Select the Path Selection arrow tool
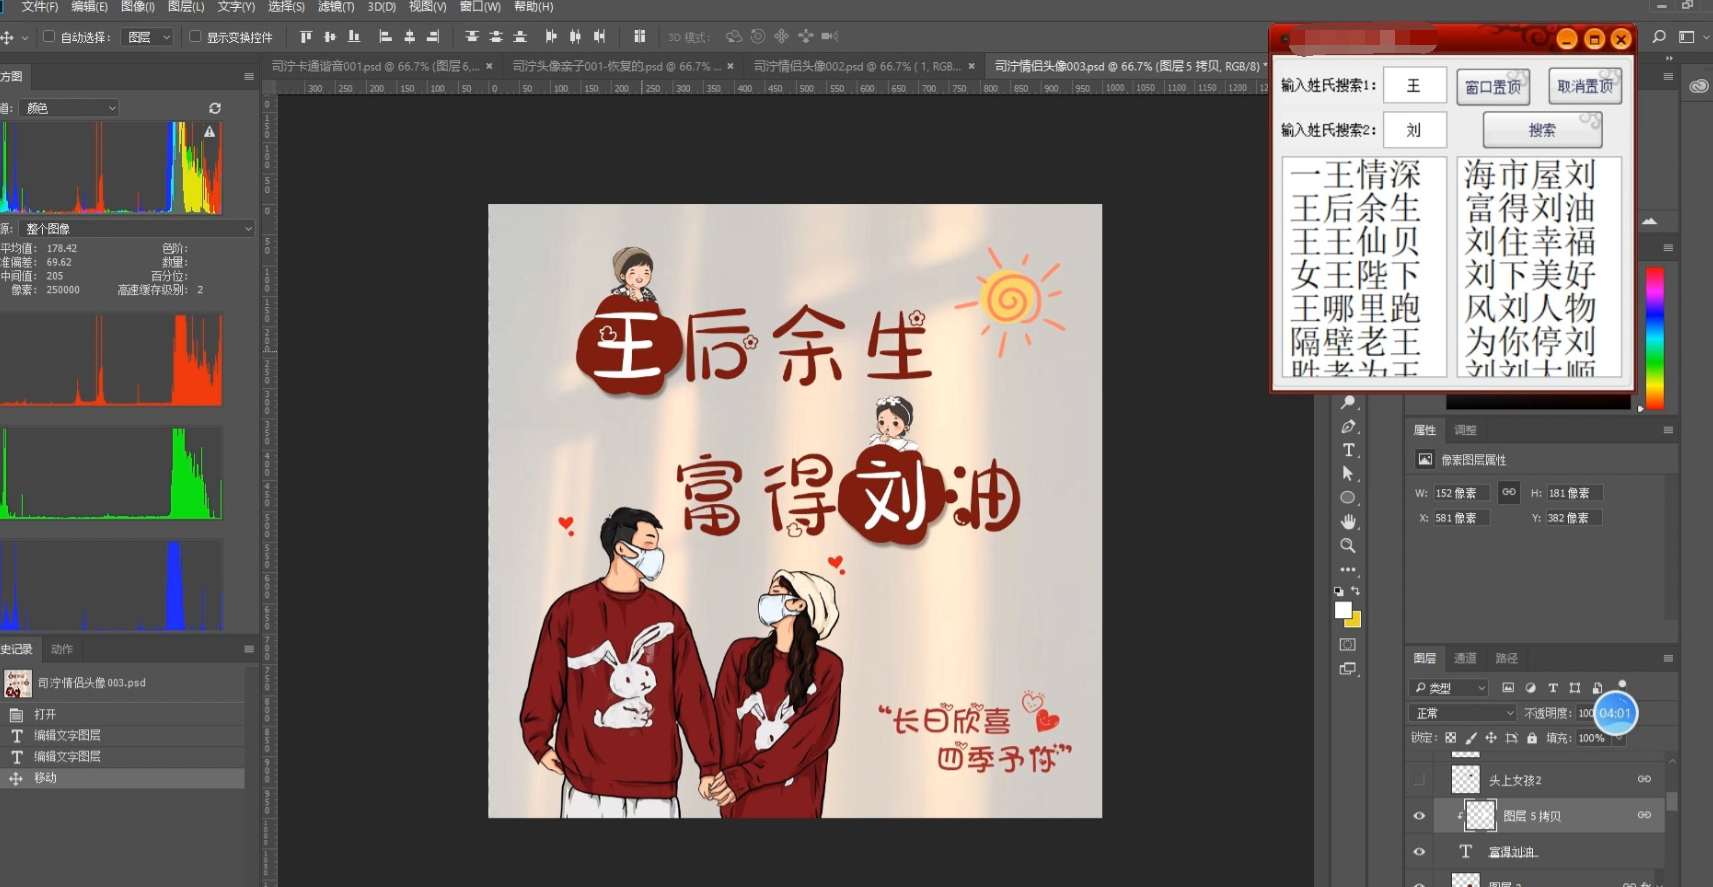1713x887 pixels. tap(1348, 474)
